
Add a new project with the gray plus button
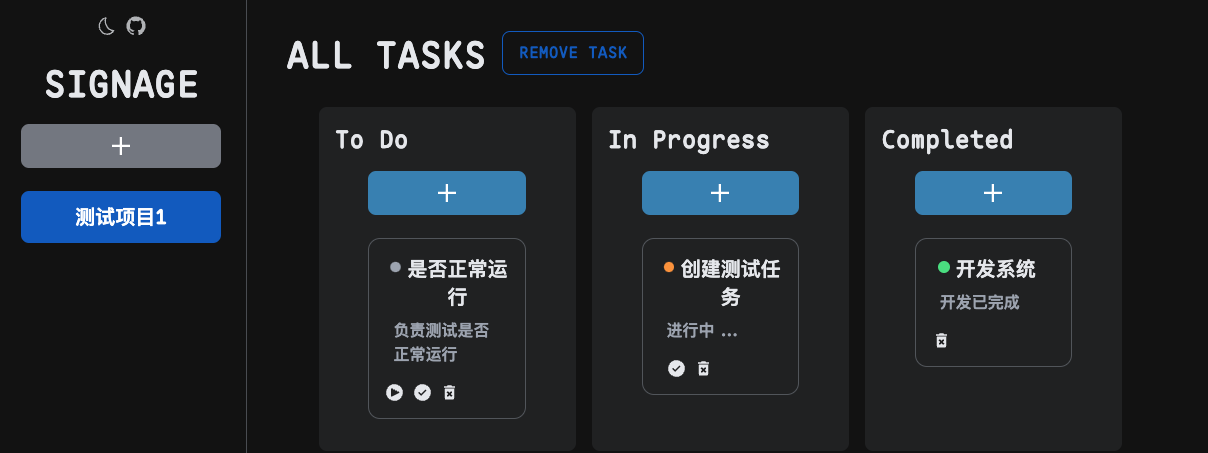pyautogui.click(x=121, y=146)
